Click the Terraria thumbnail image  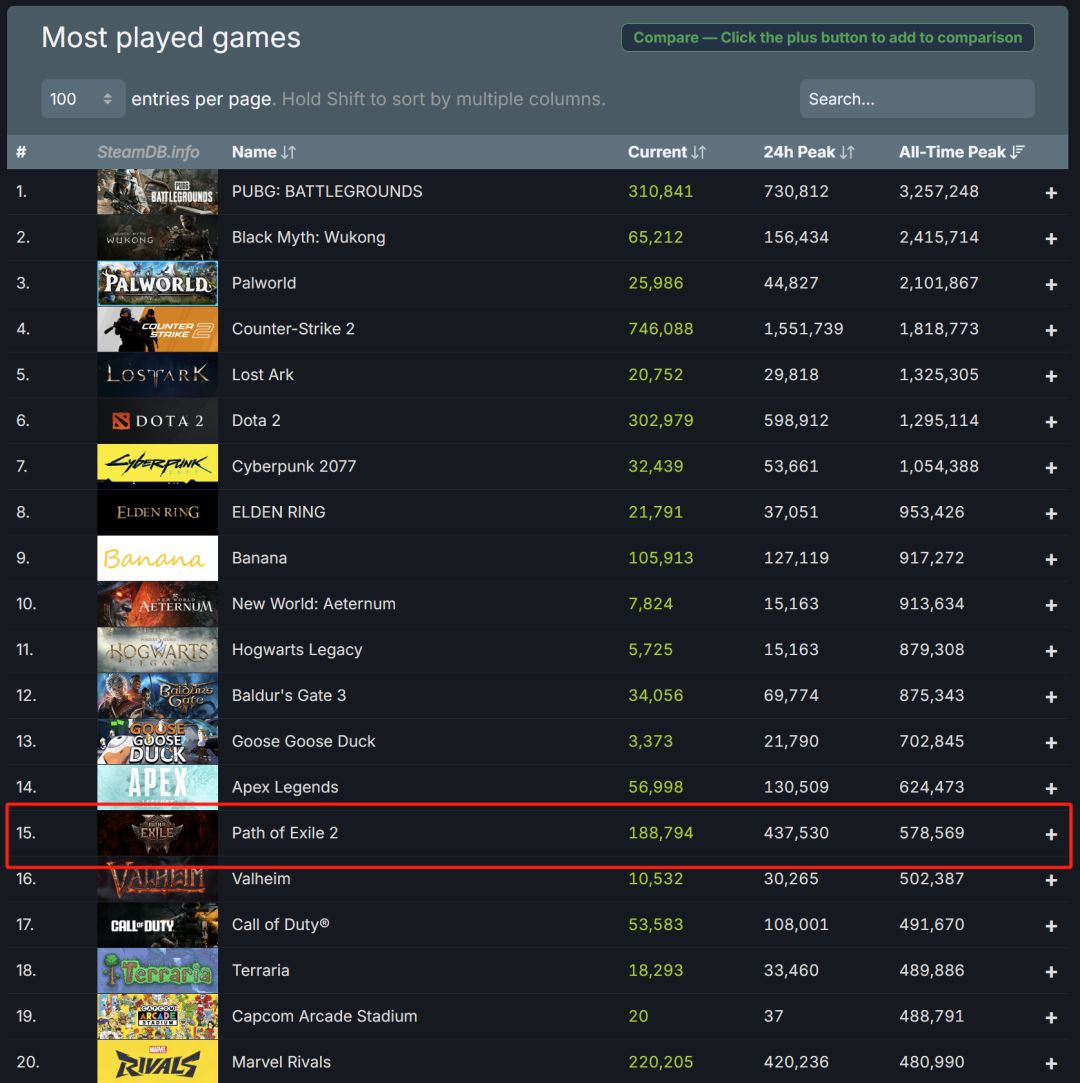click(x=157, y=970)
